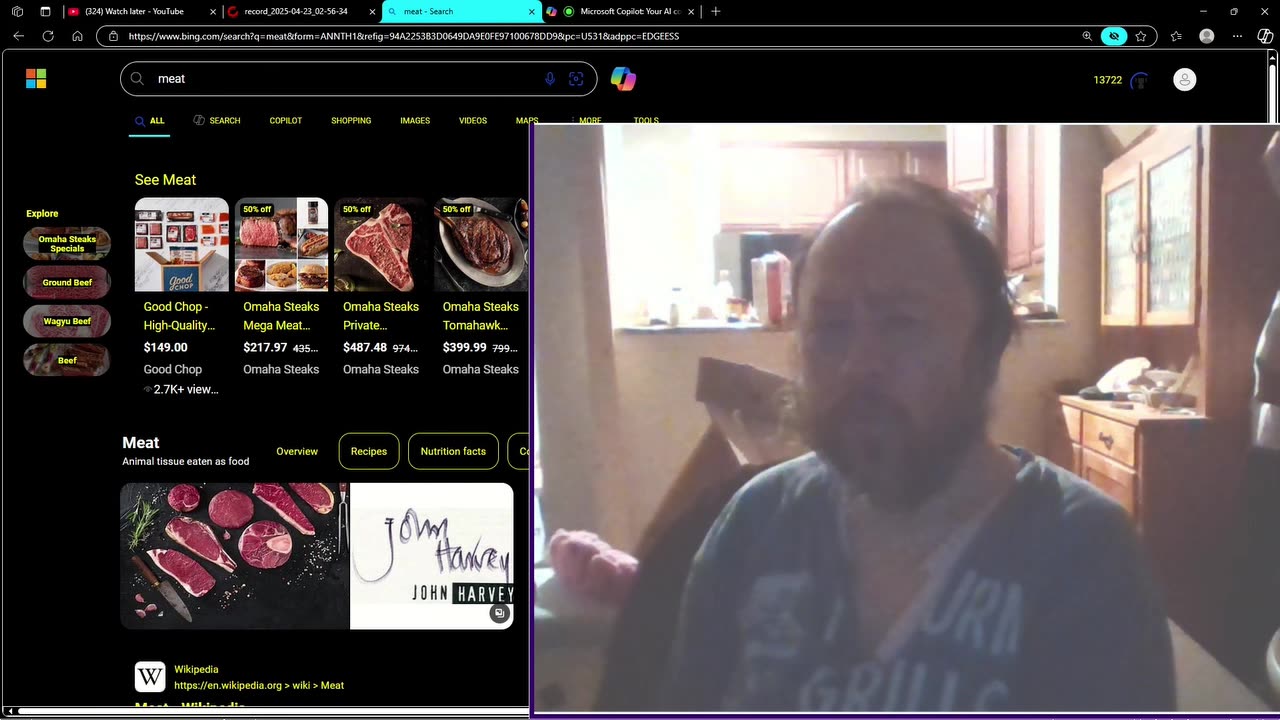
Task: Click the Bing search box with 'meat'
Action: coord(358,79)
